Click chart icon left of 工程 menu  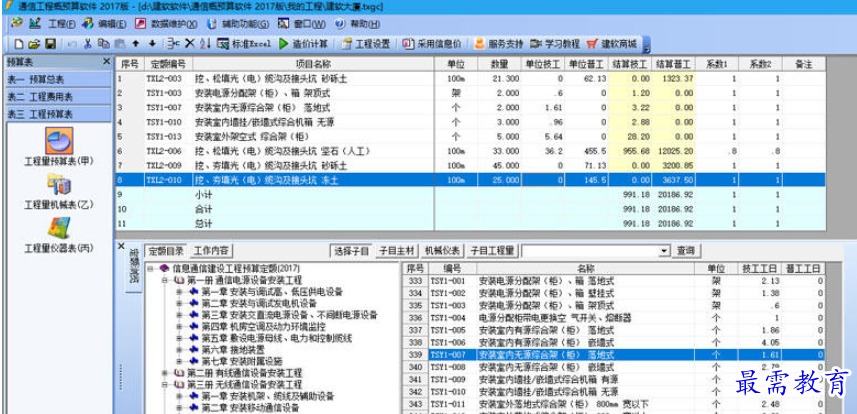tap(35, 23)
